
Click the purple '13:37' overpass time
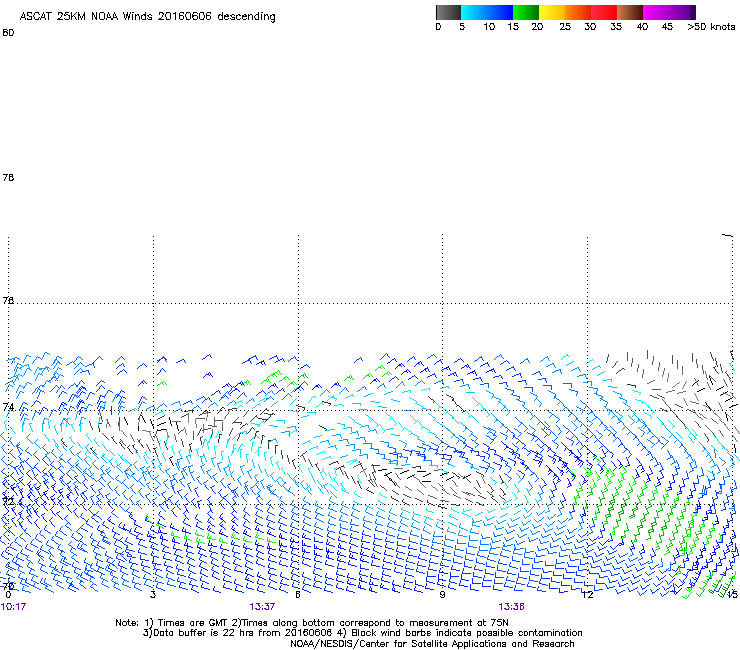(262, 607)
